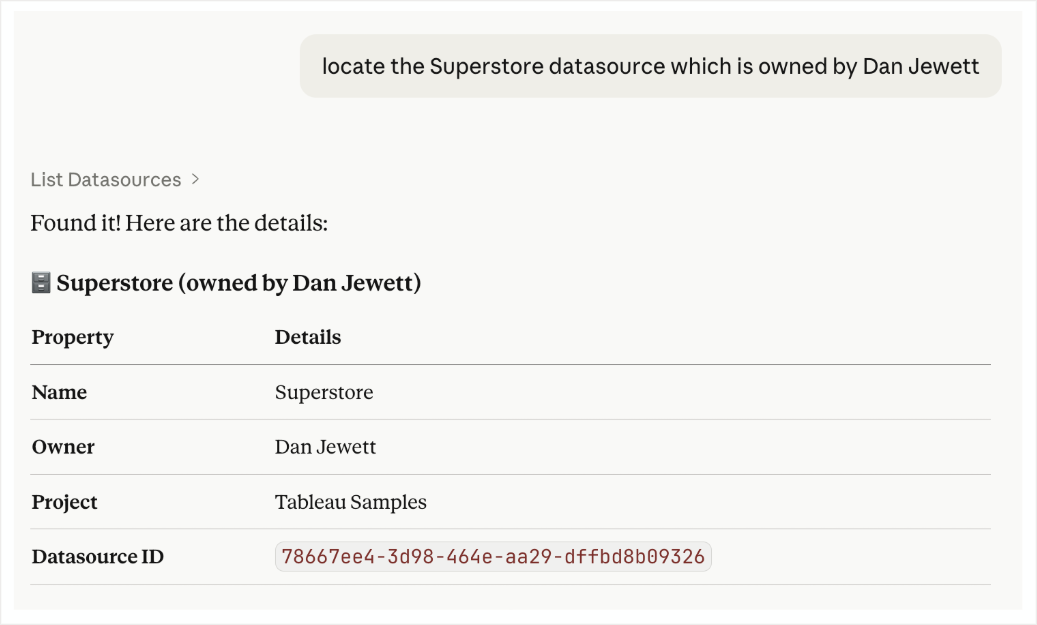Select the Owner value Dan Jewett
This screenshot has width=1037, height=625.
[x=325, y=447]
